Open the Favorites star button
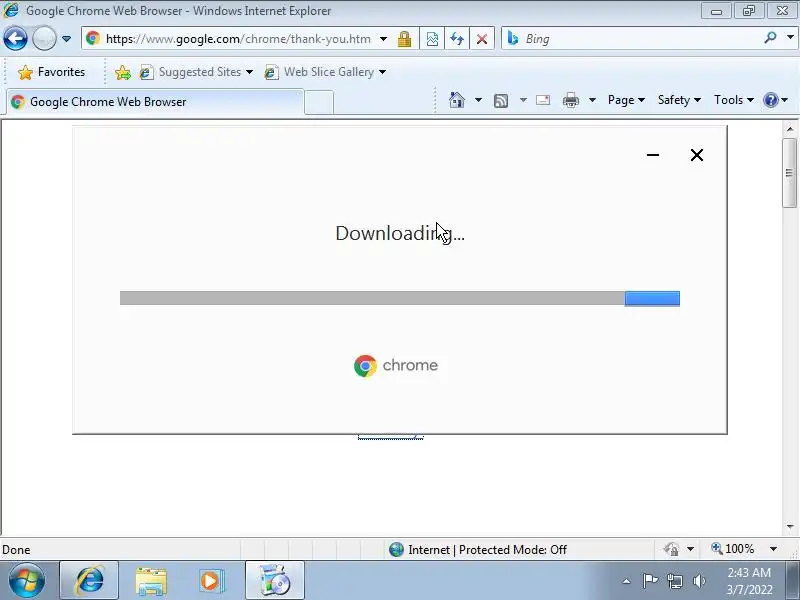 (52, 72)
